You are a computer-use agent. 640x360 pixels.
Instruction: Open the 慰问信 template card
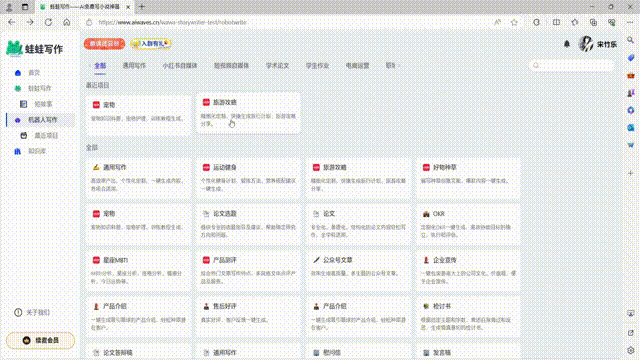(x=358, y=352)
